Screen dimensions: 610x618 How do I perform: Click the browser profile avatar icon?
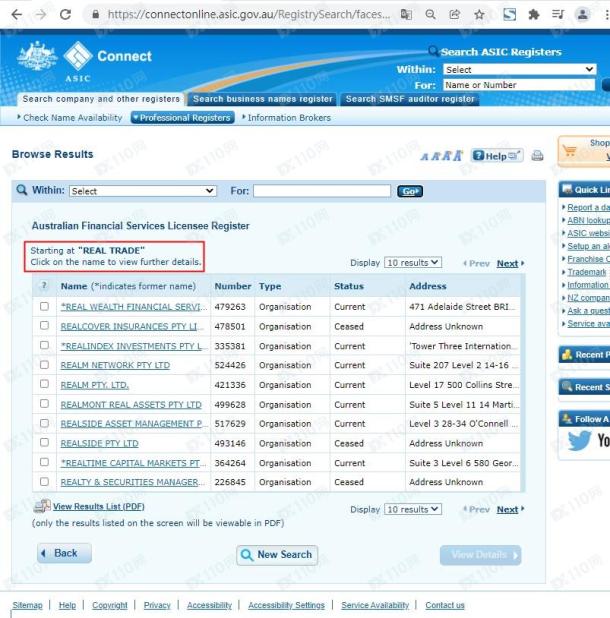pyautogui.click(x=582, y=15)
